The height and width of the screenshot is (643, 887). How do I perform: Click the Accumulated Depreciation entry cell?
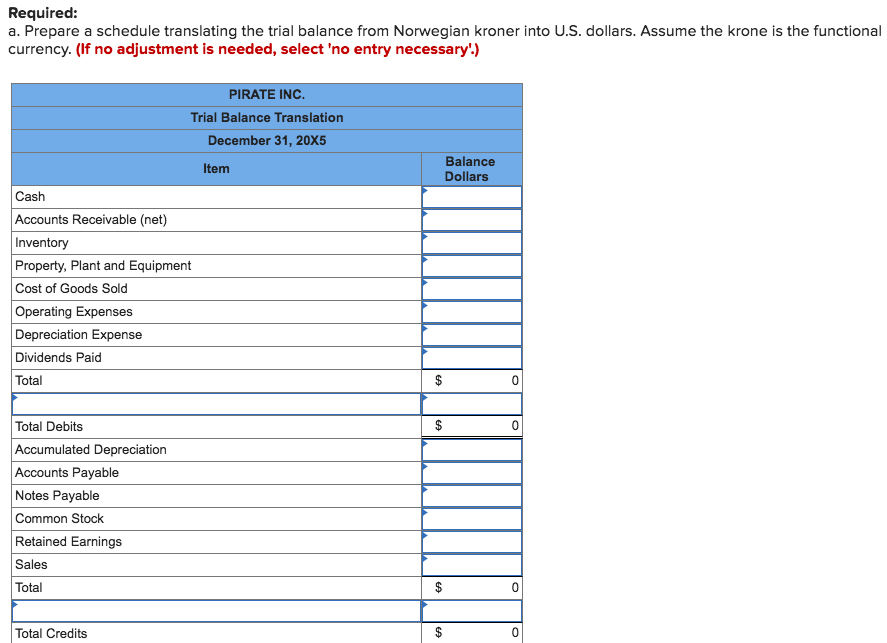tap(471, 449)
